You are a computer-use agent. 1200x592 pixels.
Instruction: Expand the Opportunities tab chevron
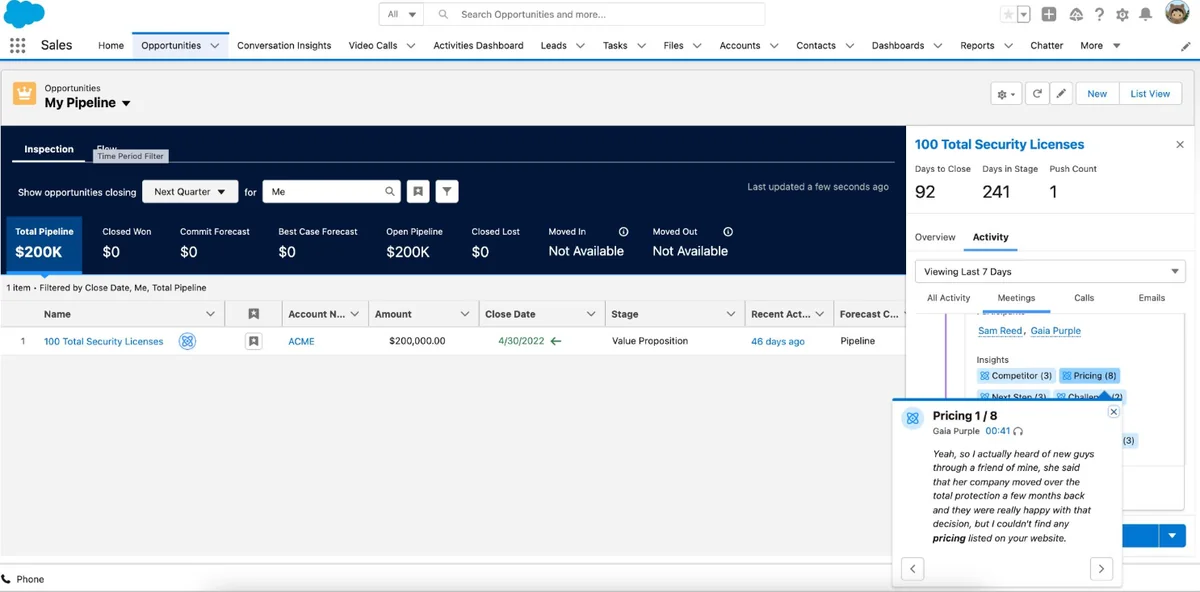click(216, 46)
